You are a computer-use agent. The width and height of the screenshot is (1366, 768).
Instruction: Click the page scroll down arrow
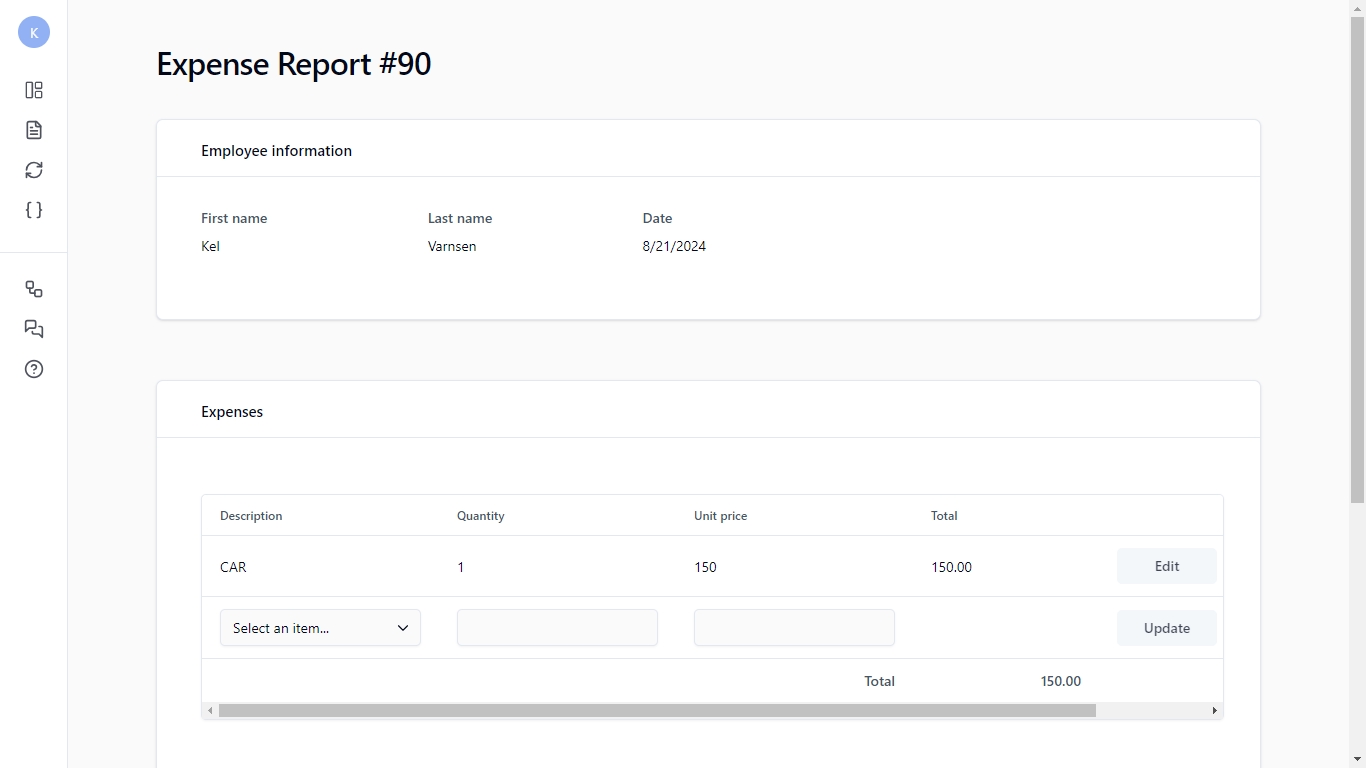coord(1357,760)
